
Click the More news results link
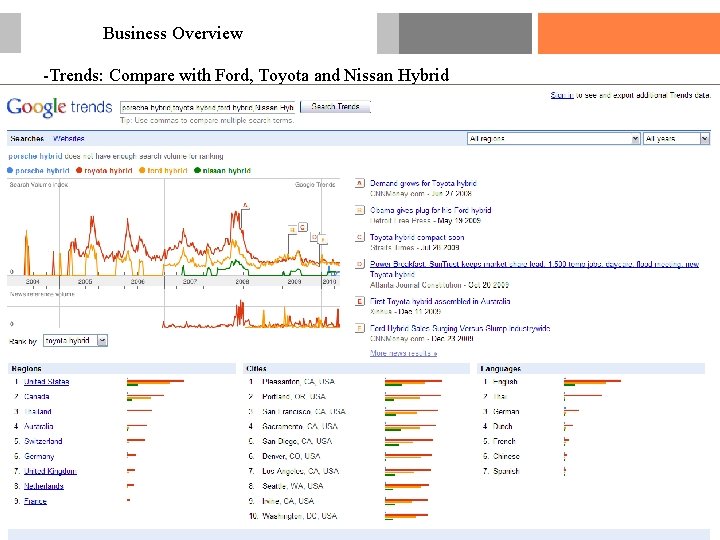pos(403,353)
